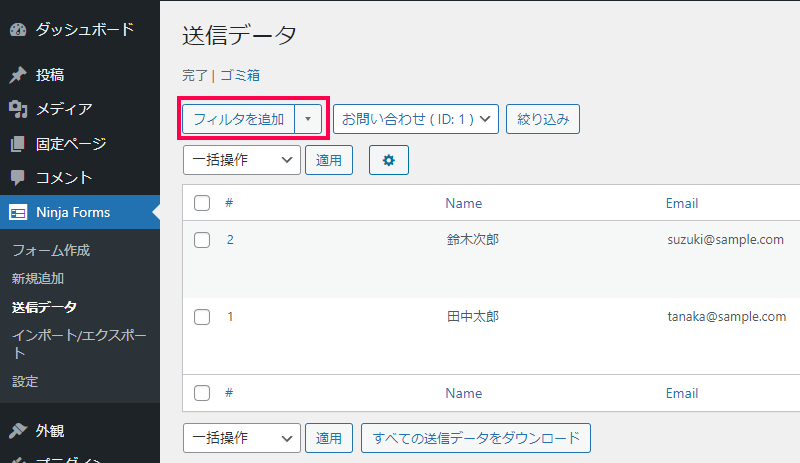Viewport: 800px width, 463px height.
Task: Click the pages icon beside 固定ページ
Action: (18, 144)
